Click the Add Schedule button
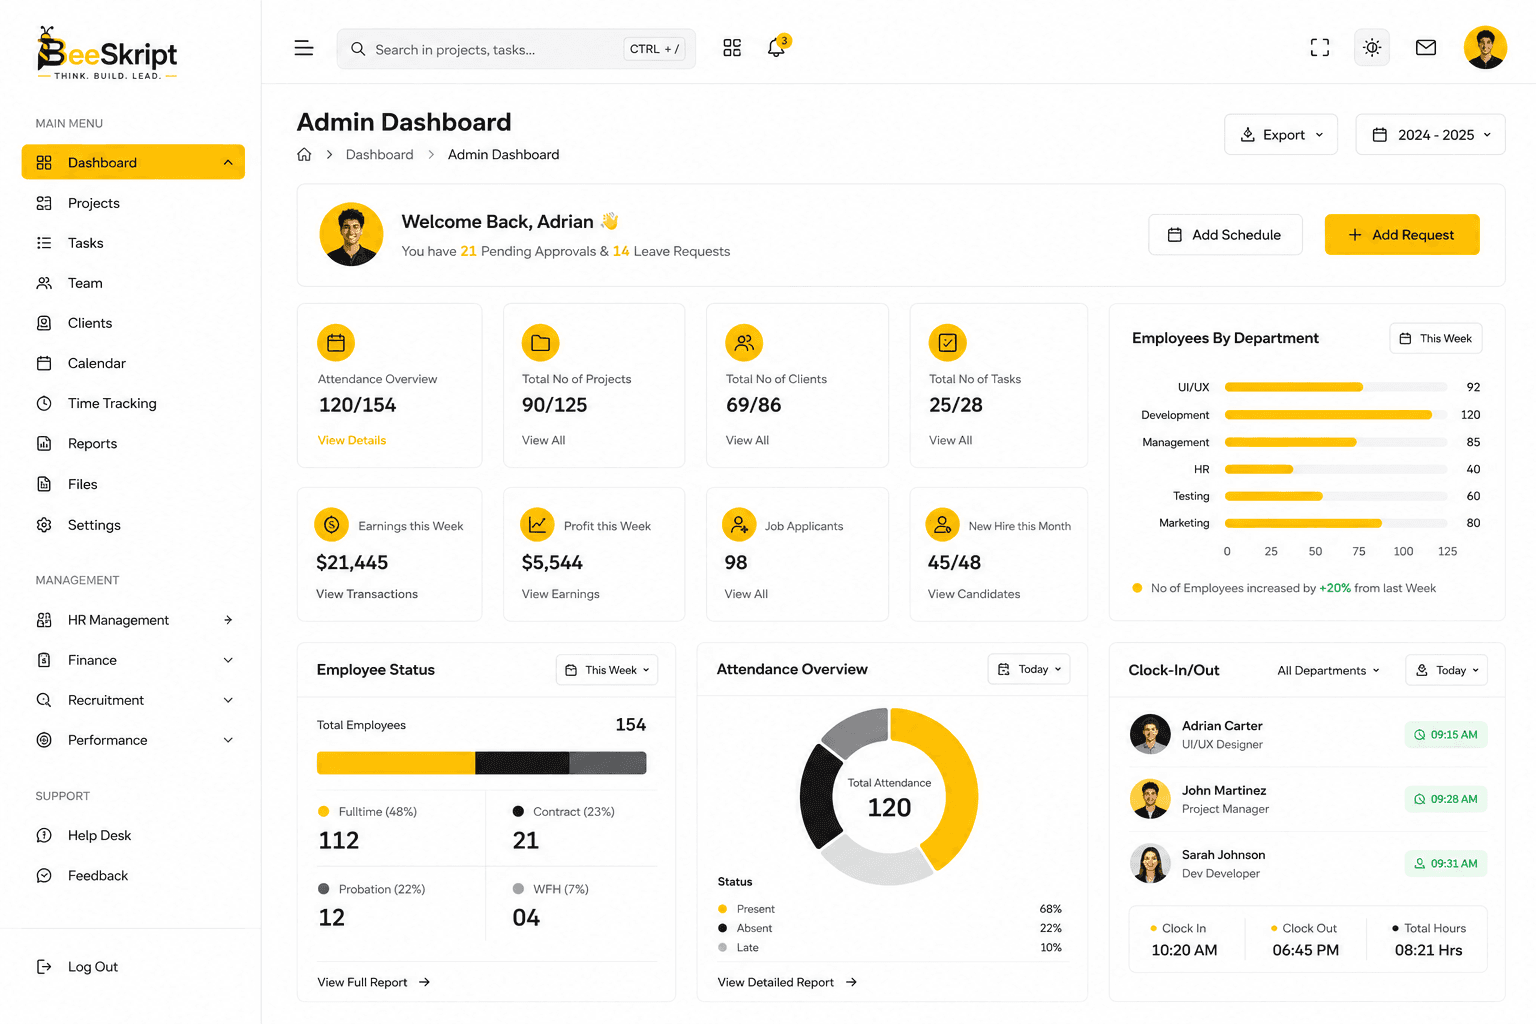 pos(1225,234)
